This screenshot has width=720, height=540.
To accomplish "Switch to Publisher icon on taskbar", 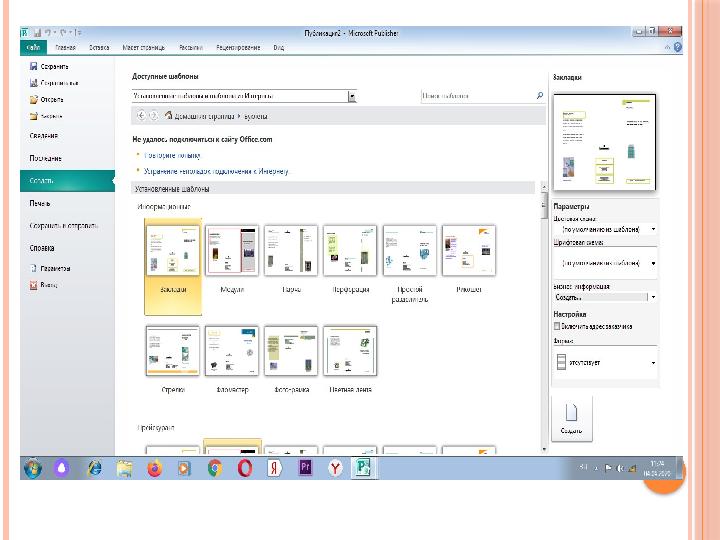I will coord(363,468).
